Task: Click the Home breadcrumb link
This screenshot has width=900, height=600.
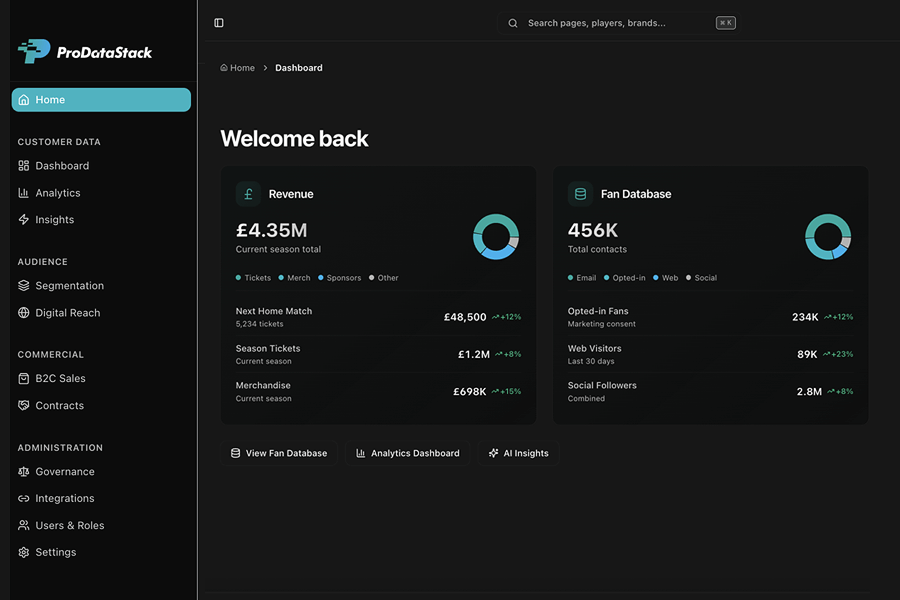Action: pos(238,68)
